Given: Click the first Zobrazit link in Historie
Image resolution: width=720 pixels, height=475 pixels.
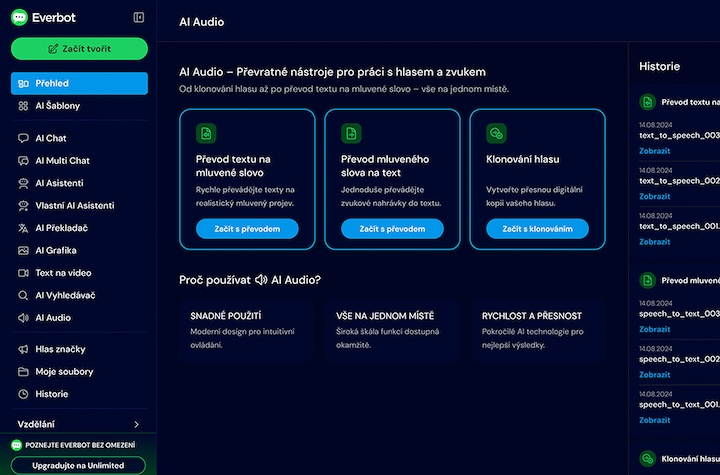Looking at the screenshot, I should click(654, 151).
